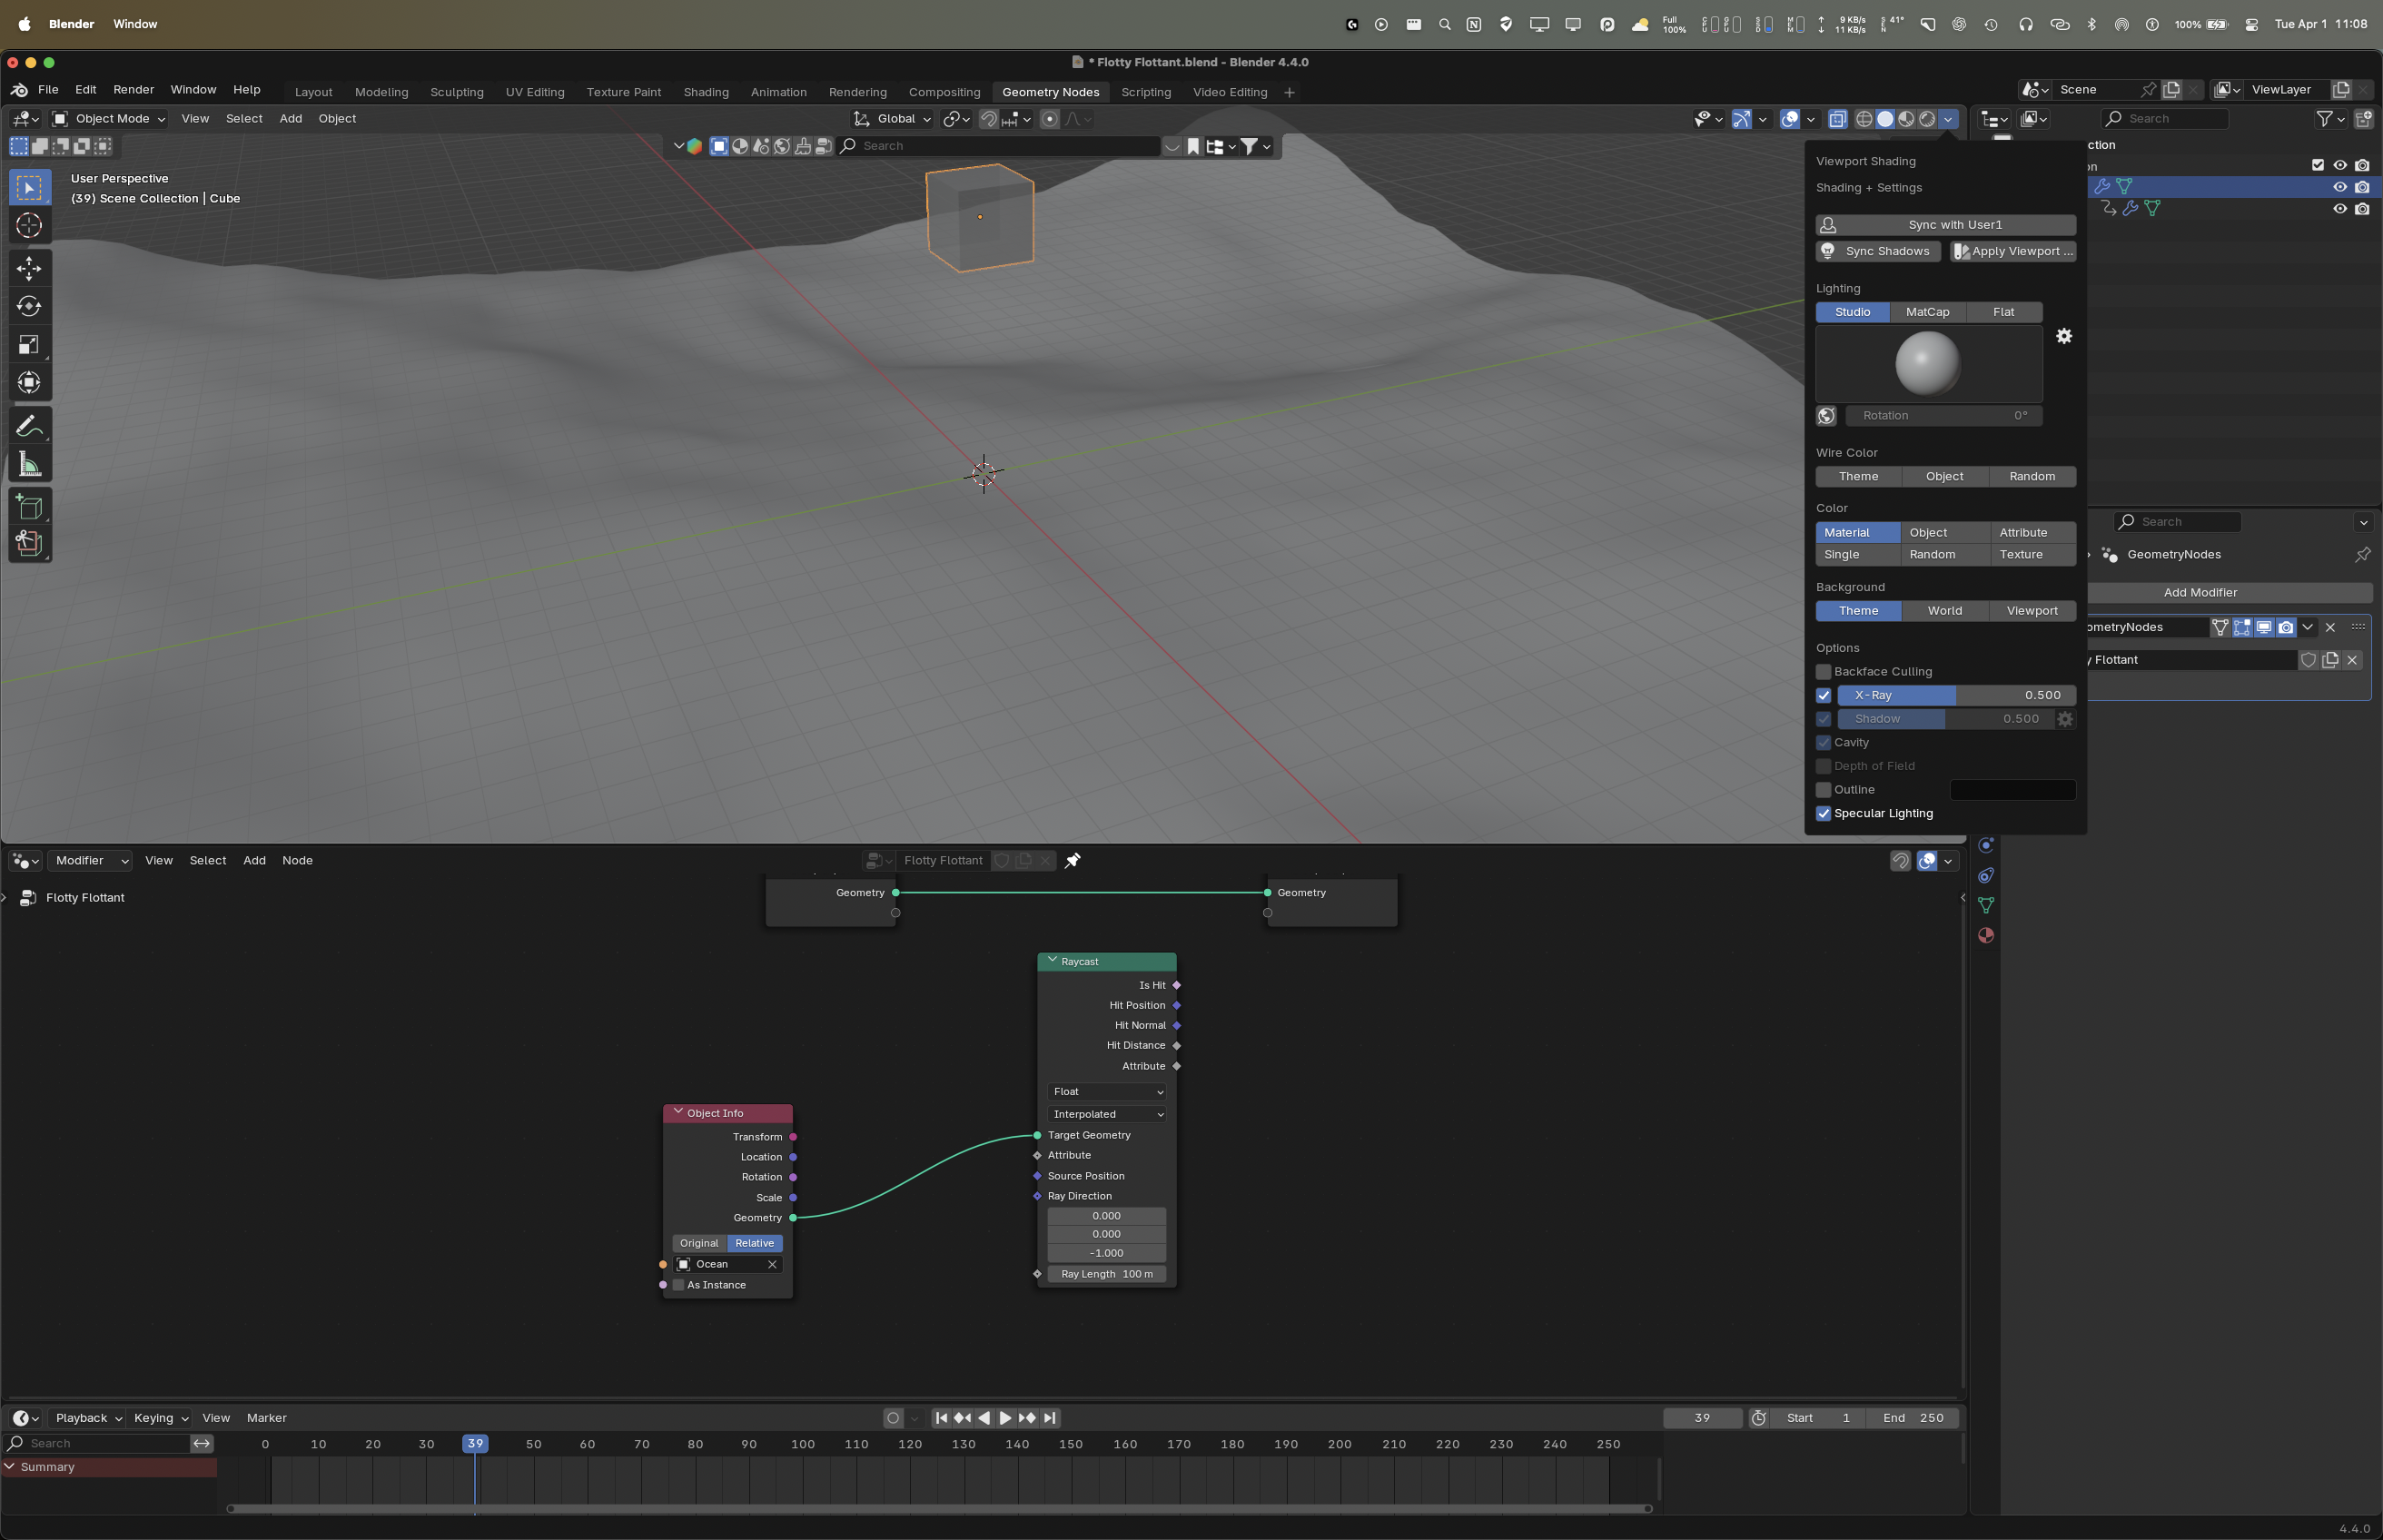Play the animation in reverse
Image resolution: width=2383 pixels, height=1540 pixels.
pyautogui.click(x=984, y=1418)
